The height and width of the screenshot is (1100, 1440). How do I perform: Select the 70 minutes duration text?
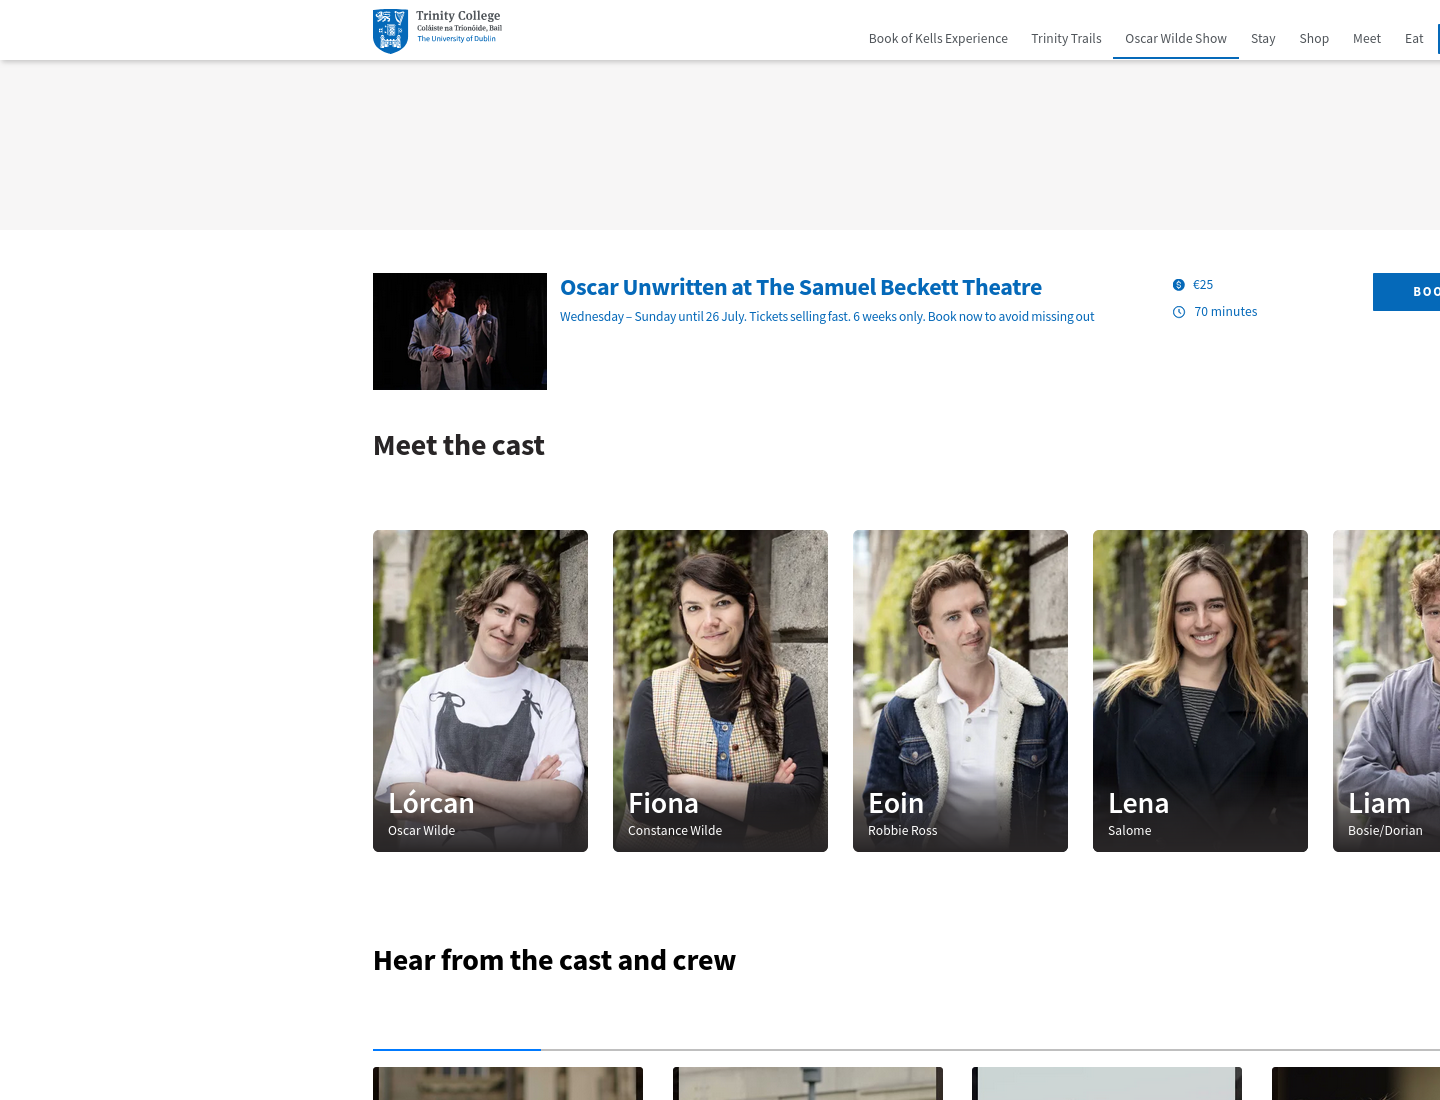(x=1226, y=312)
